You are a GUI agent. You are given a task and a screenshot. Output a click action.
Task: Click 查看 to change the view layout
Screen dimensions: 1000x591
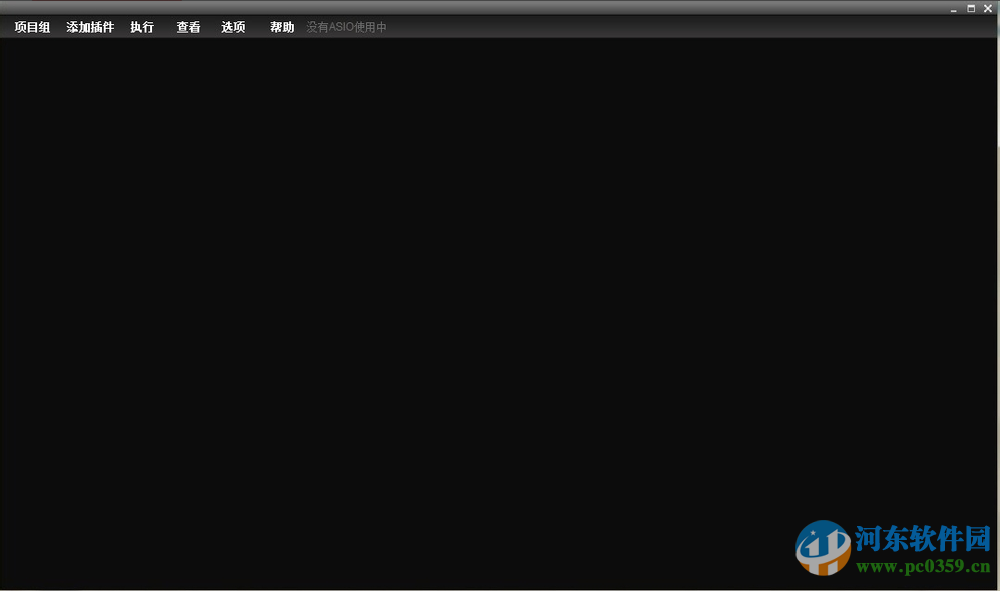188,27
